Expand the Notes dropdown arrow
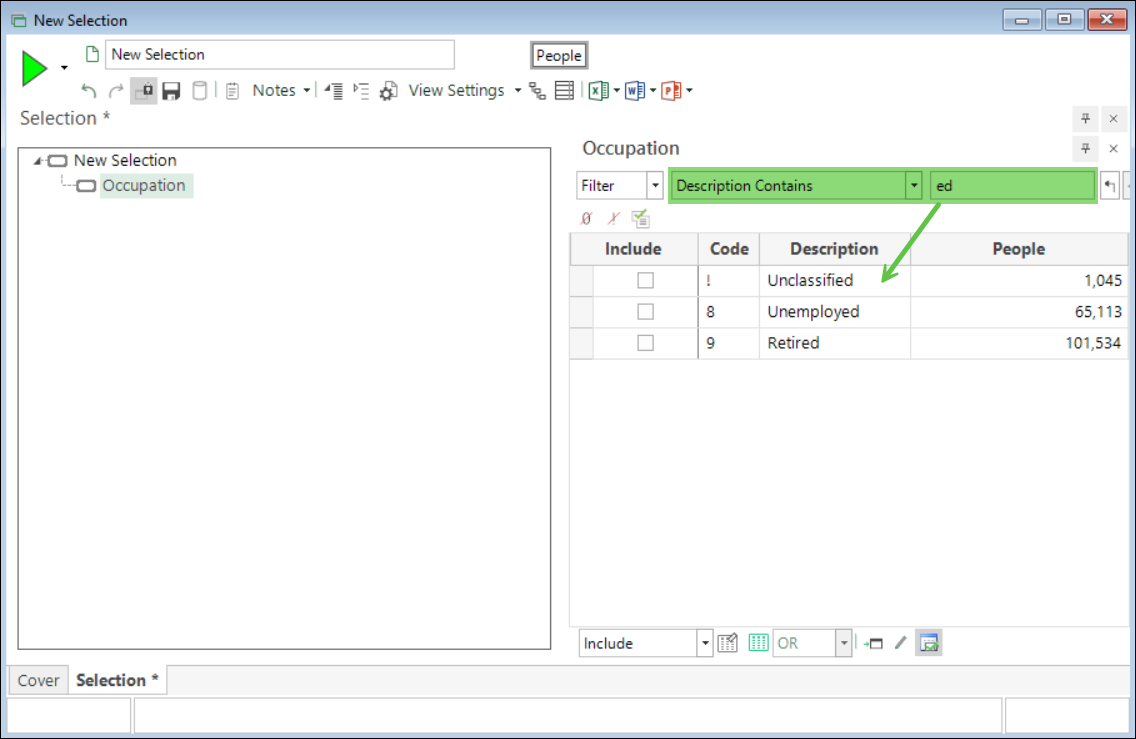Viewport: 1136px width, 739px height. coord(307,91)
